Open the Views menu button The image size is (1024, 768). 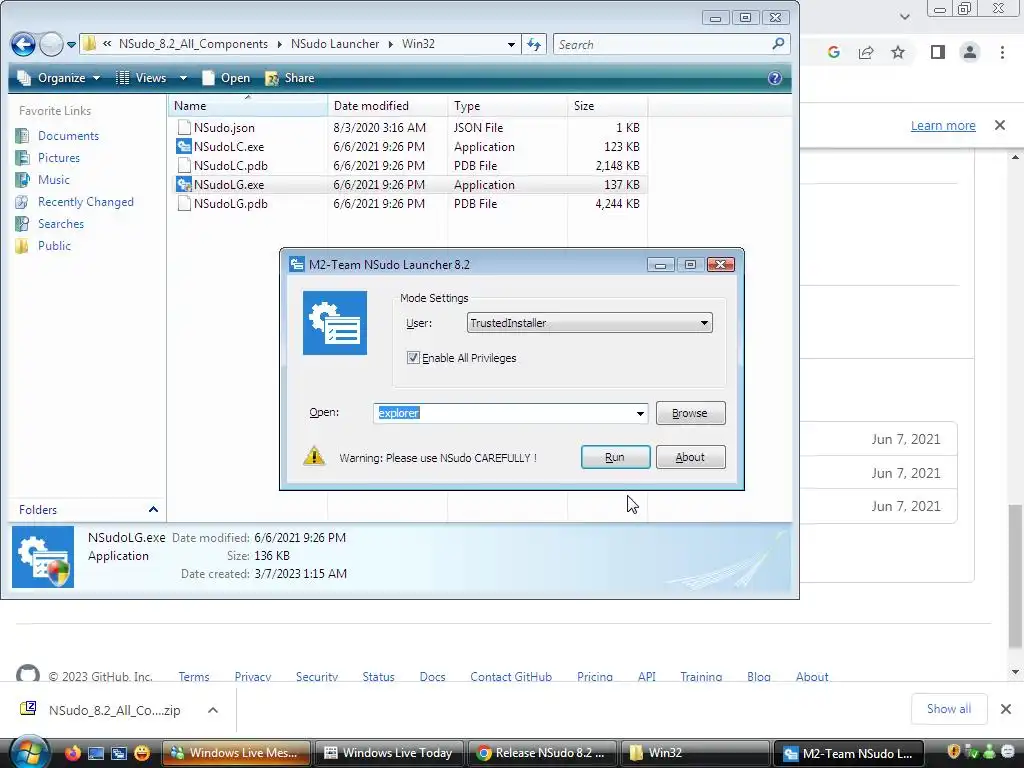pos(142,78)
